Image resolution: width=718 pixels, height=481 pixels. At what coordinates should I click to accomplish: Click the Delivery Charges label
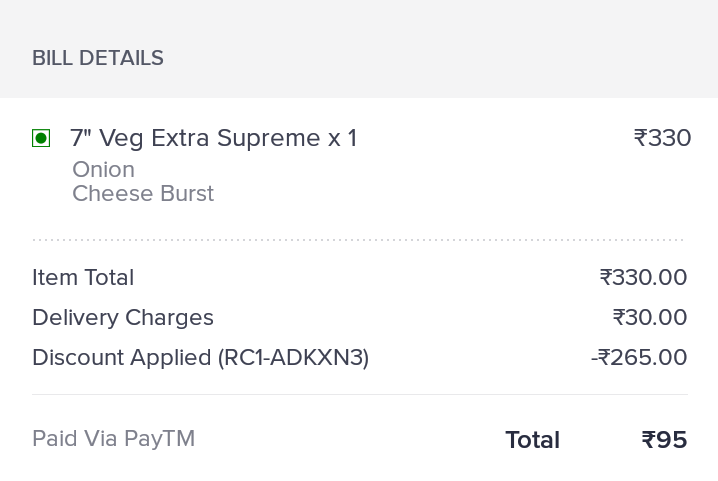point(123,317)
